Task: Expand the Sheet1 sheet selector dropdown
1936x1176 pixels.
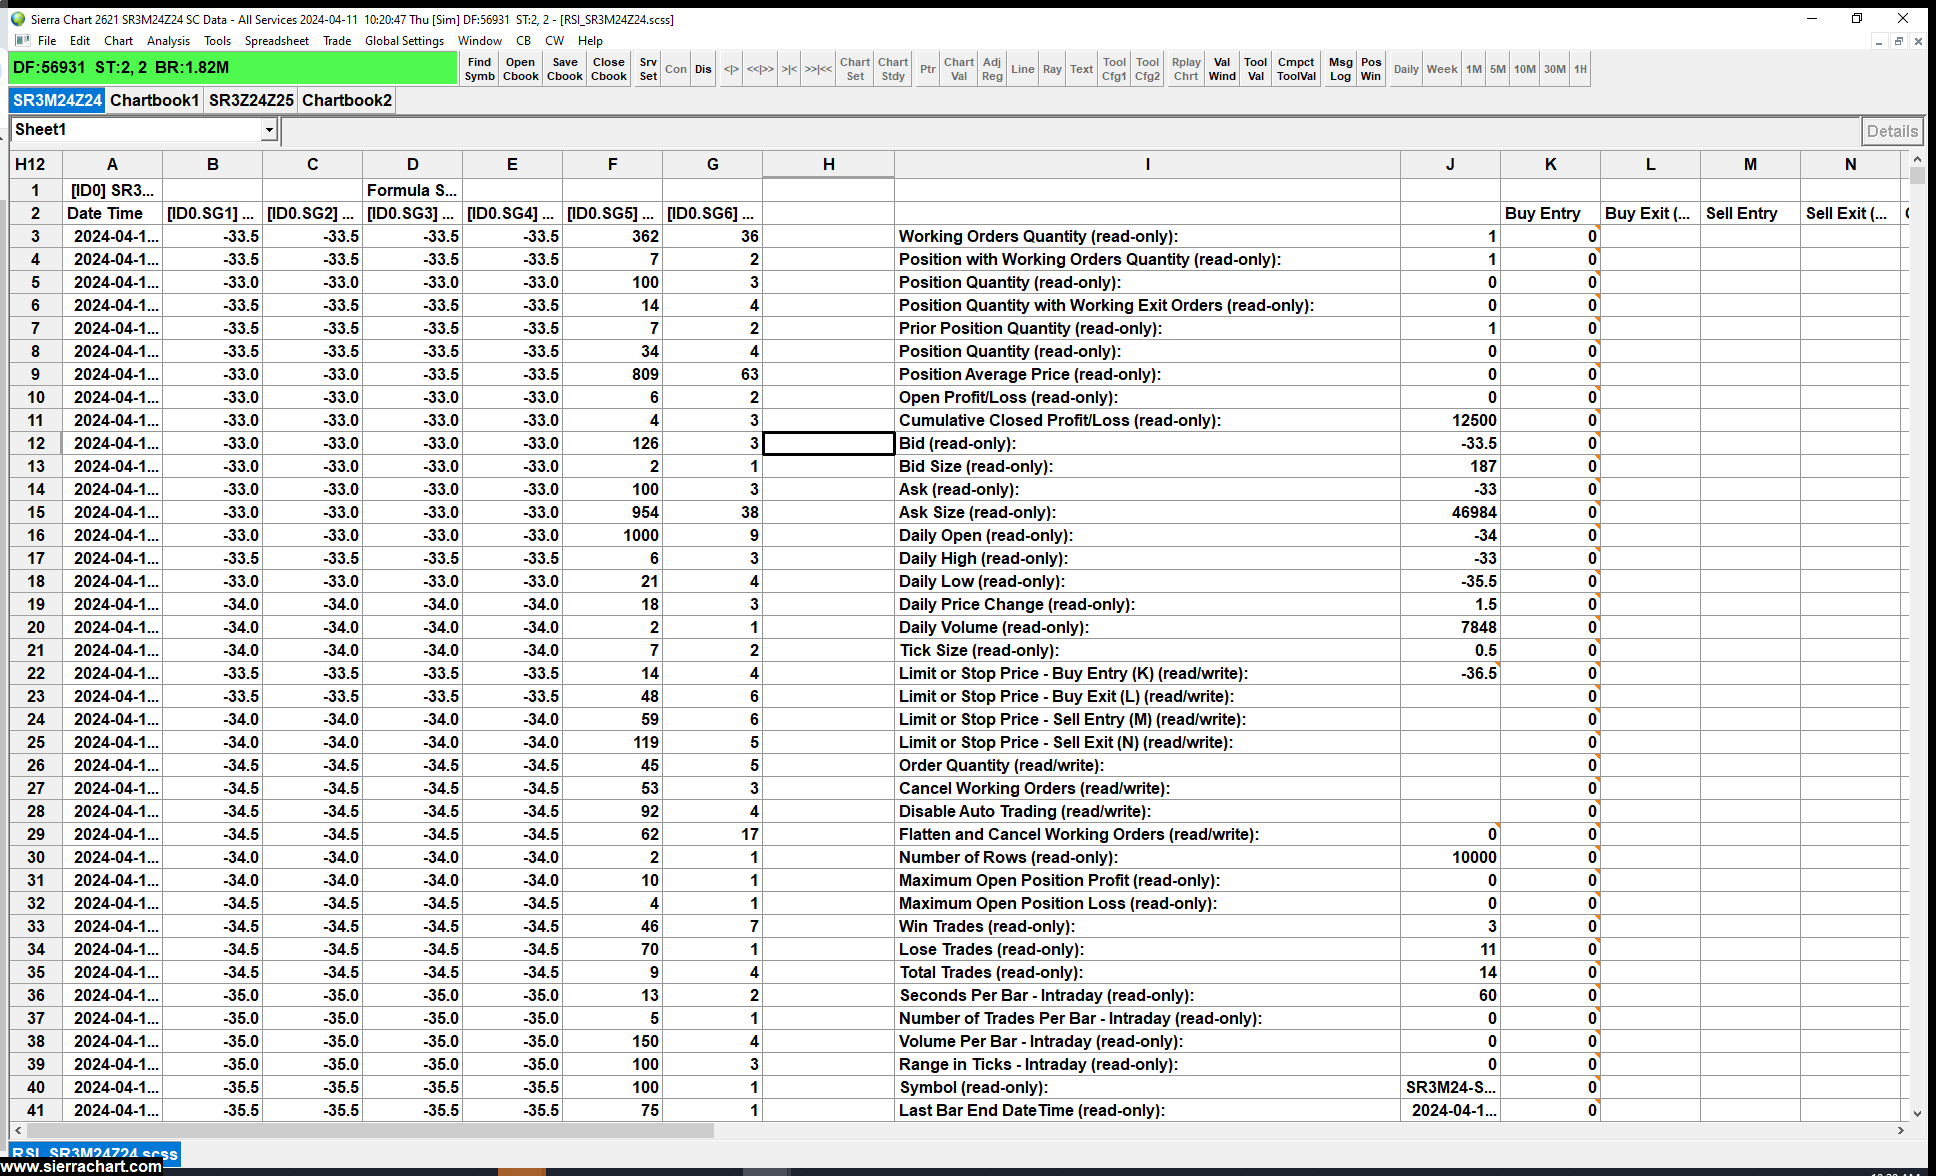Action: (x=269, y=130)
